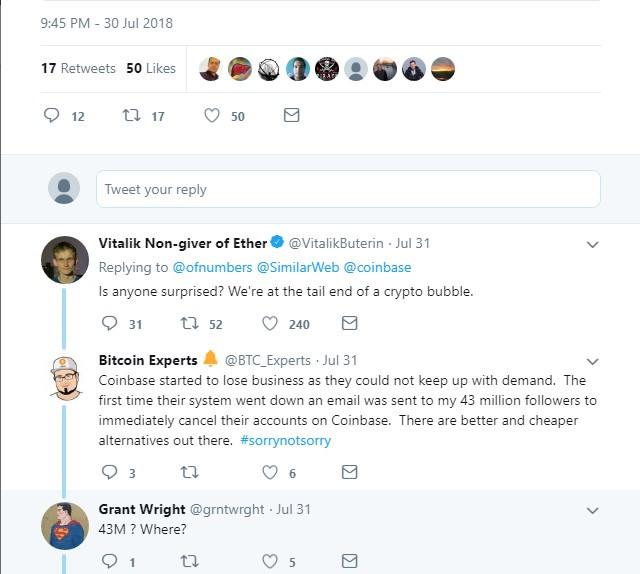Open dropdown menu on Bitcoin Experts tweet
640x574 pixels.
pos(592,362)
